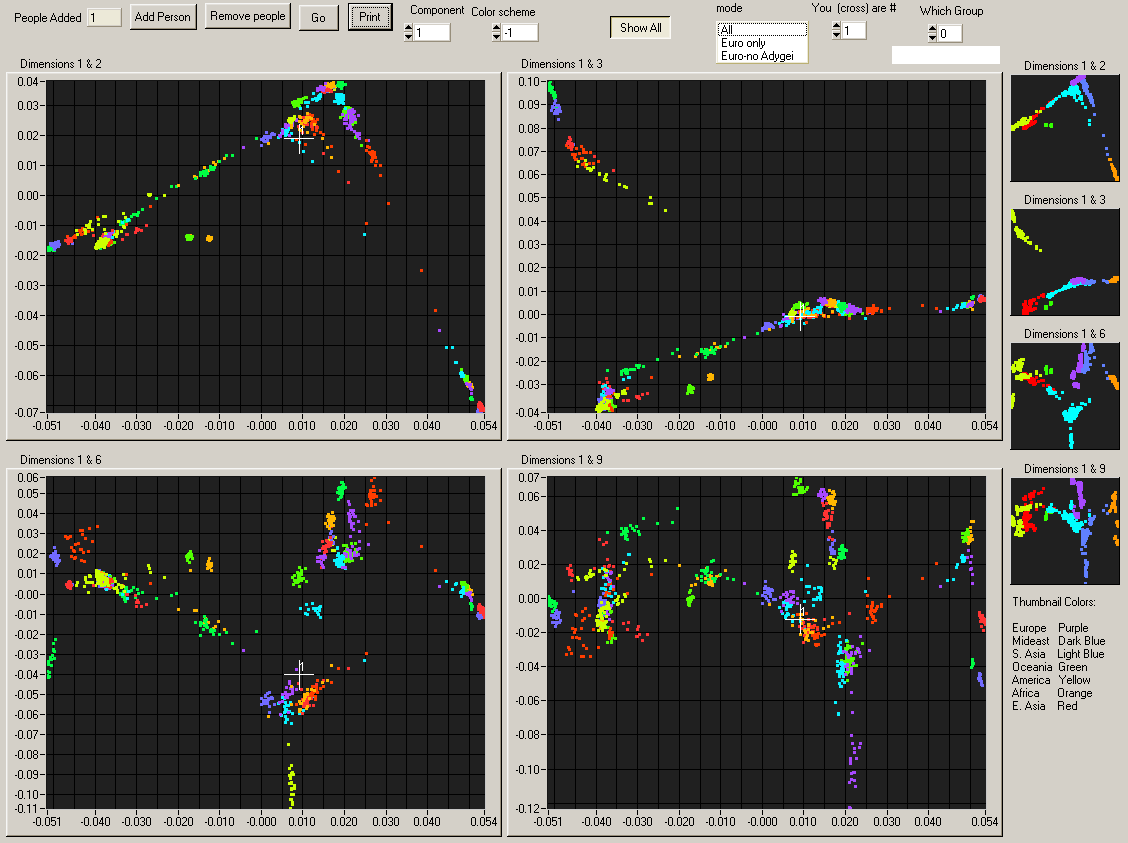Screen dimensions: 1128x843
Task: Click the 'Color scheme' label
Action: click(x=503, y=12)
